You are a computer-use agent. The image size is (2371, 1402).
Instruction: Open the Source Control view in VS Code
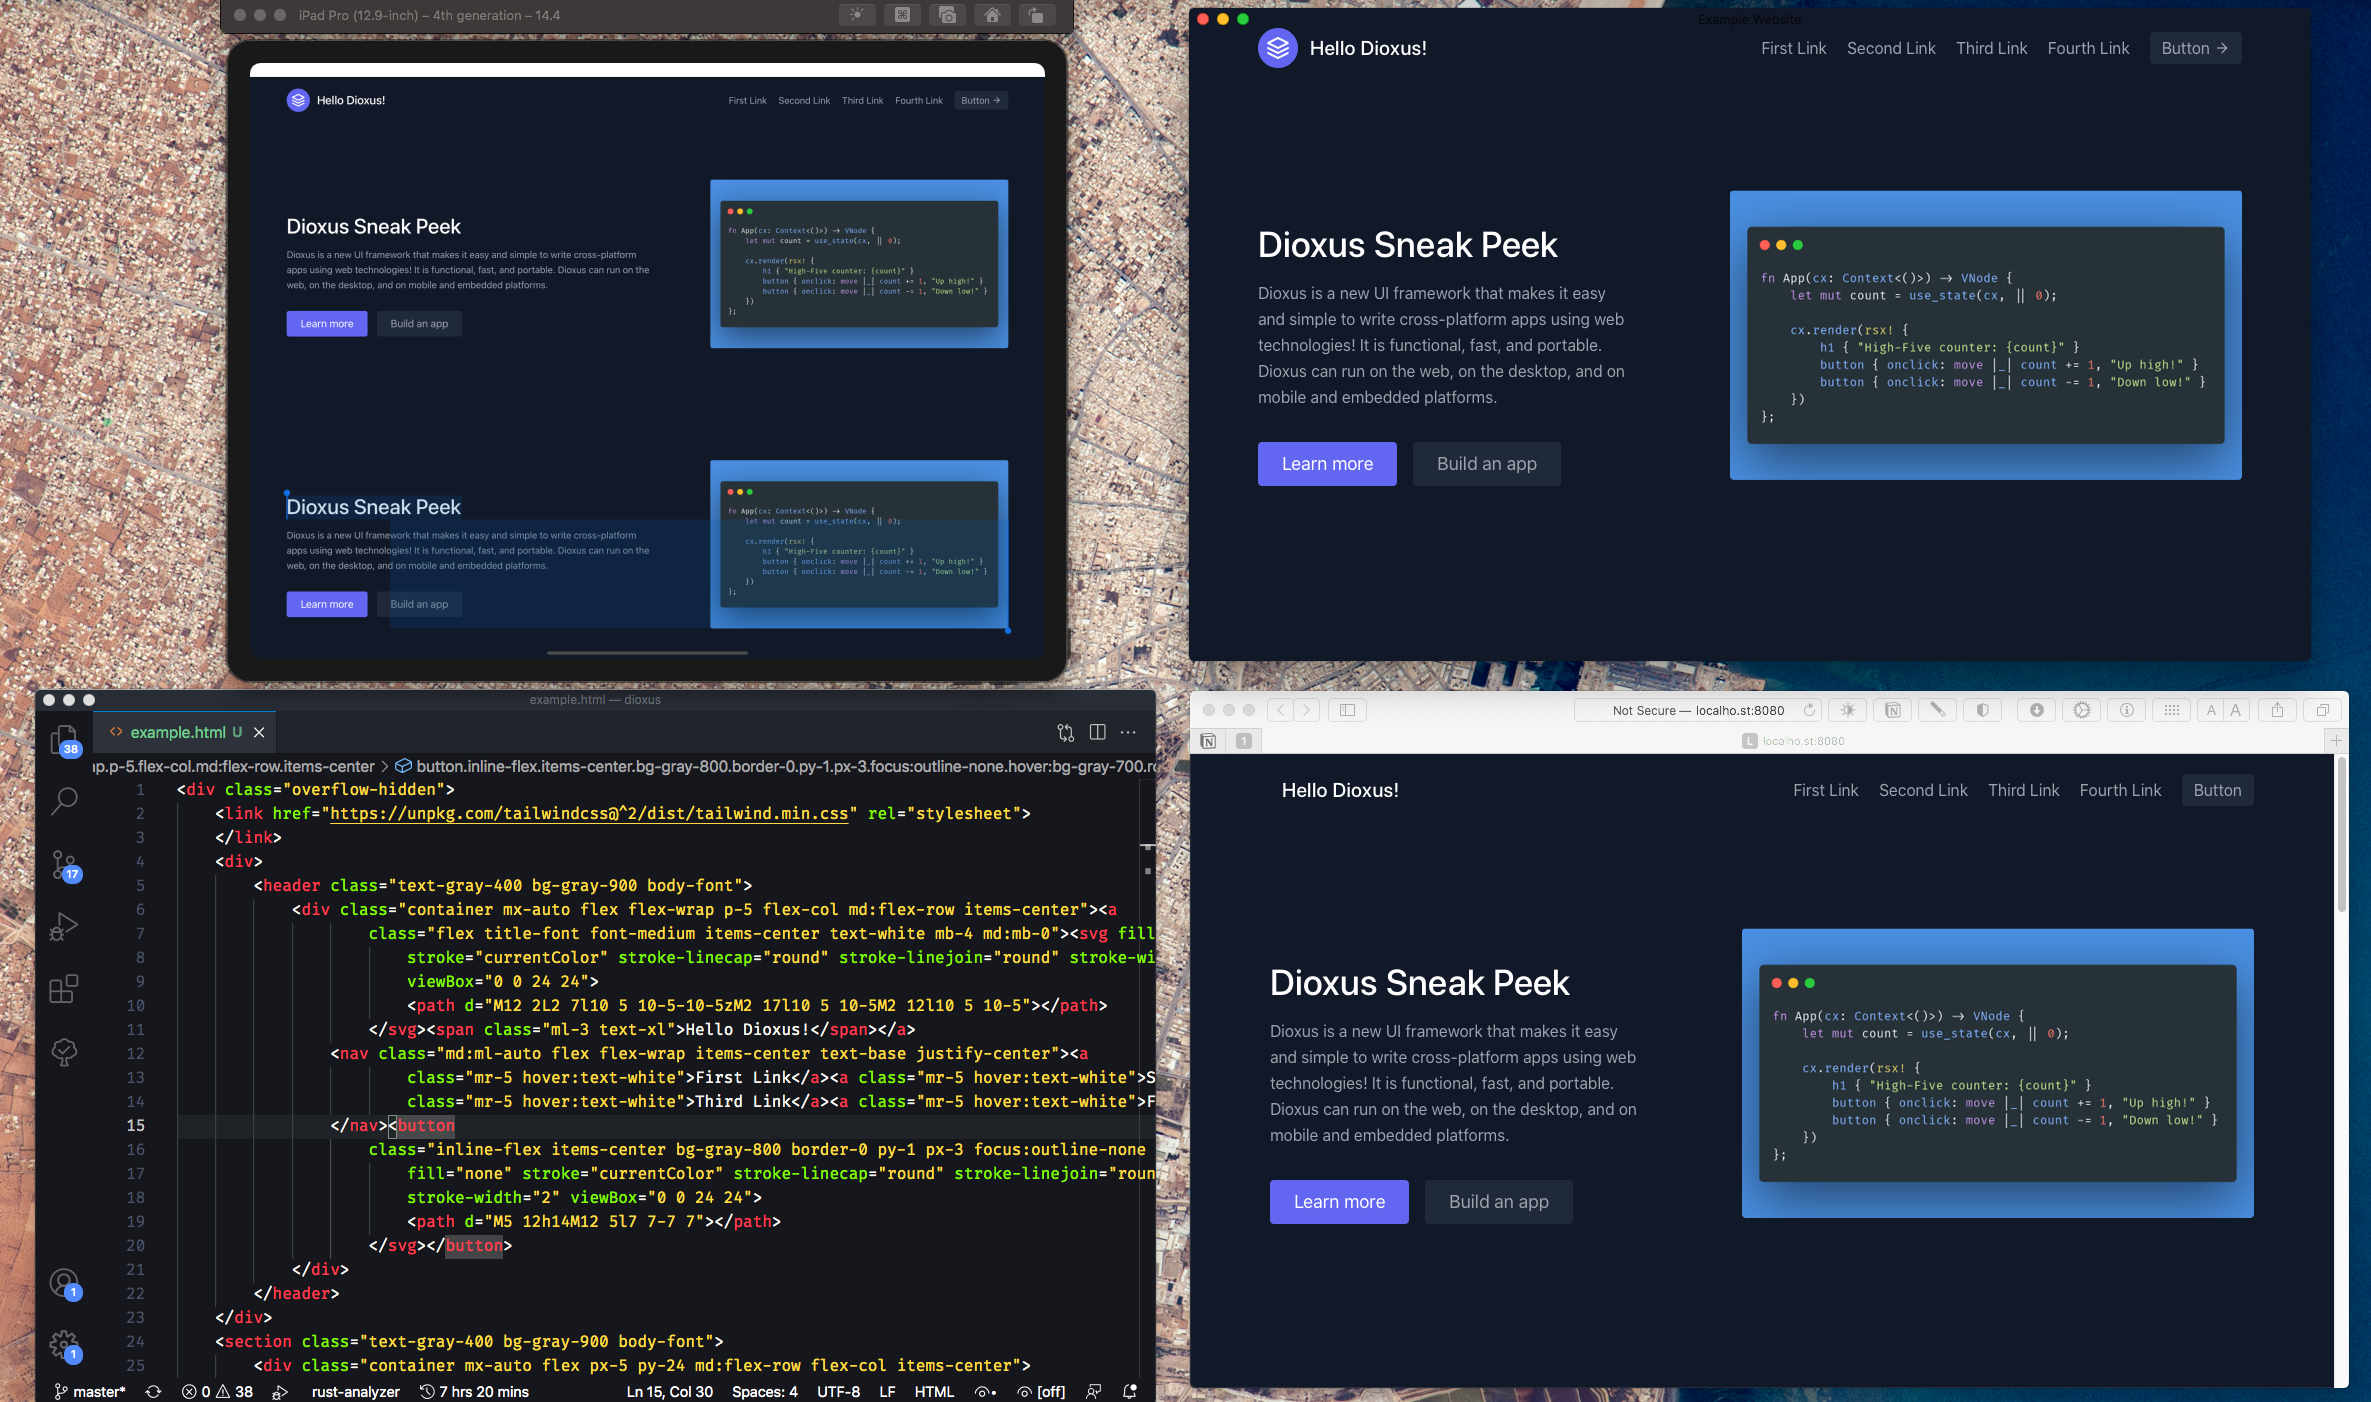click(x=64, y=866)
